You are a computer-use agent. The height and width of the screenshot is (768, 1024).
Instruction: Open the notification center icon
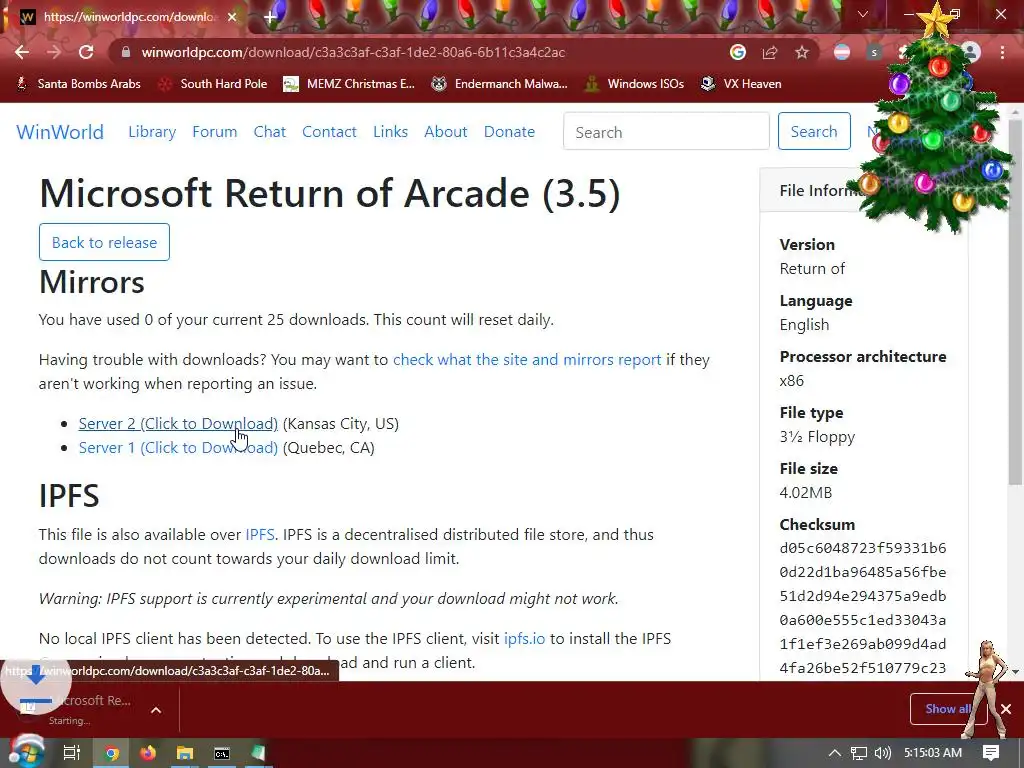[x=991, y=753]
